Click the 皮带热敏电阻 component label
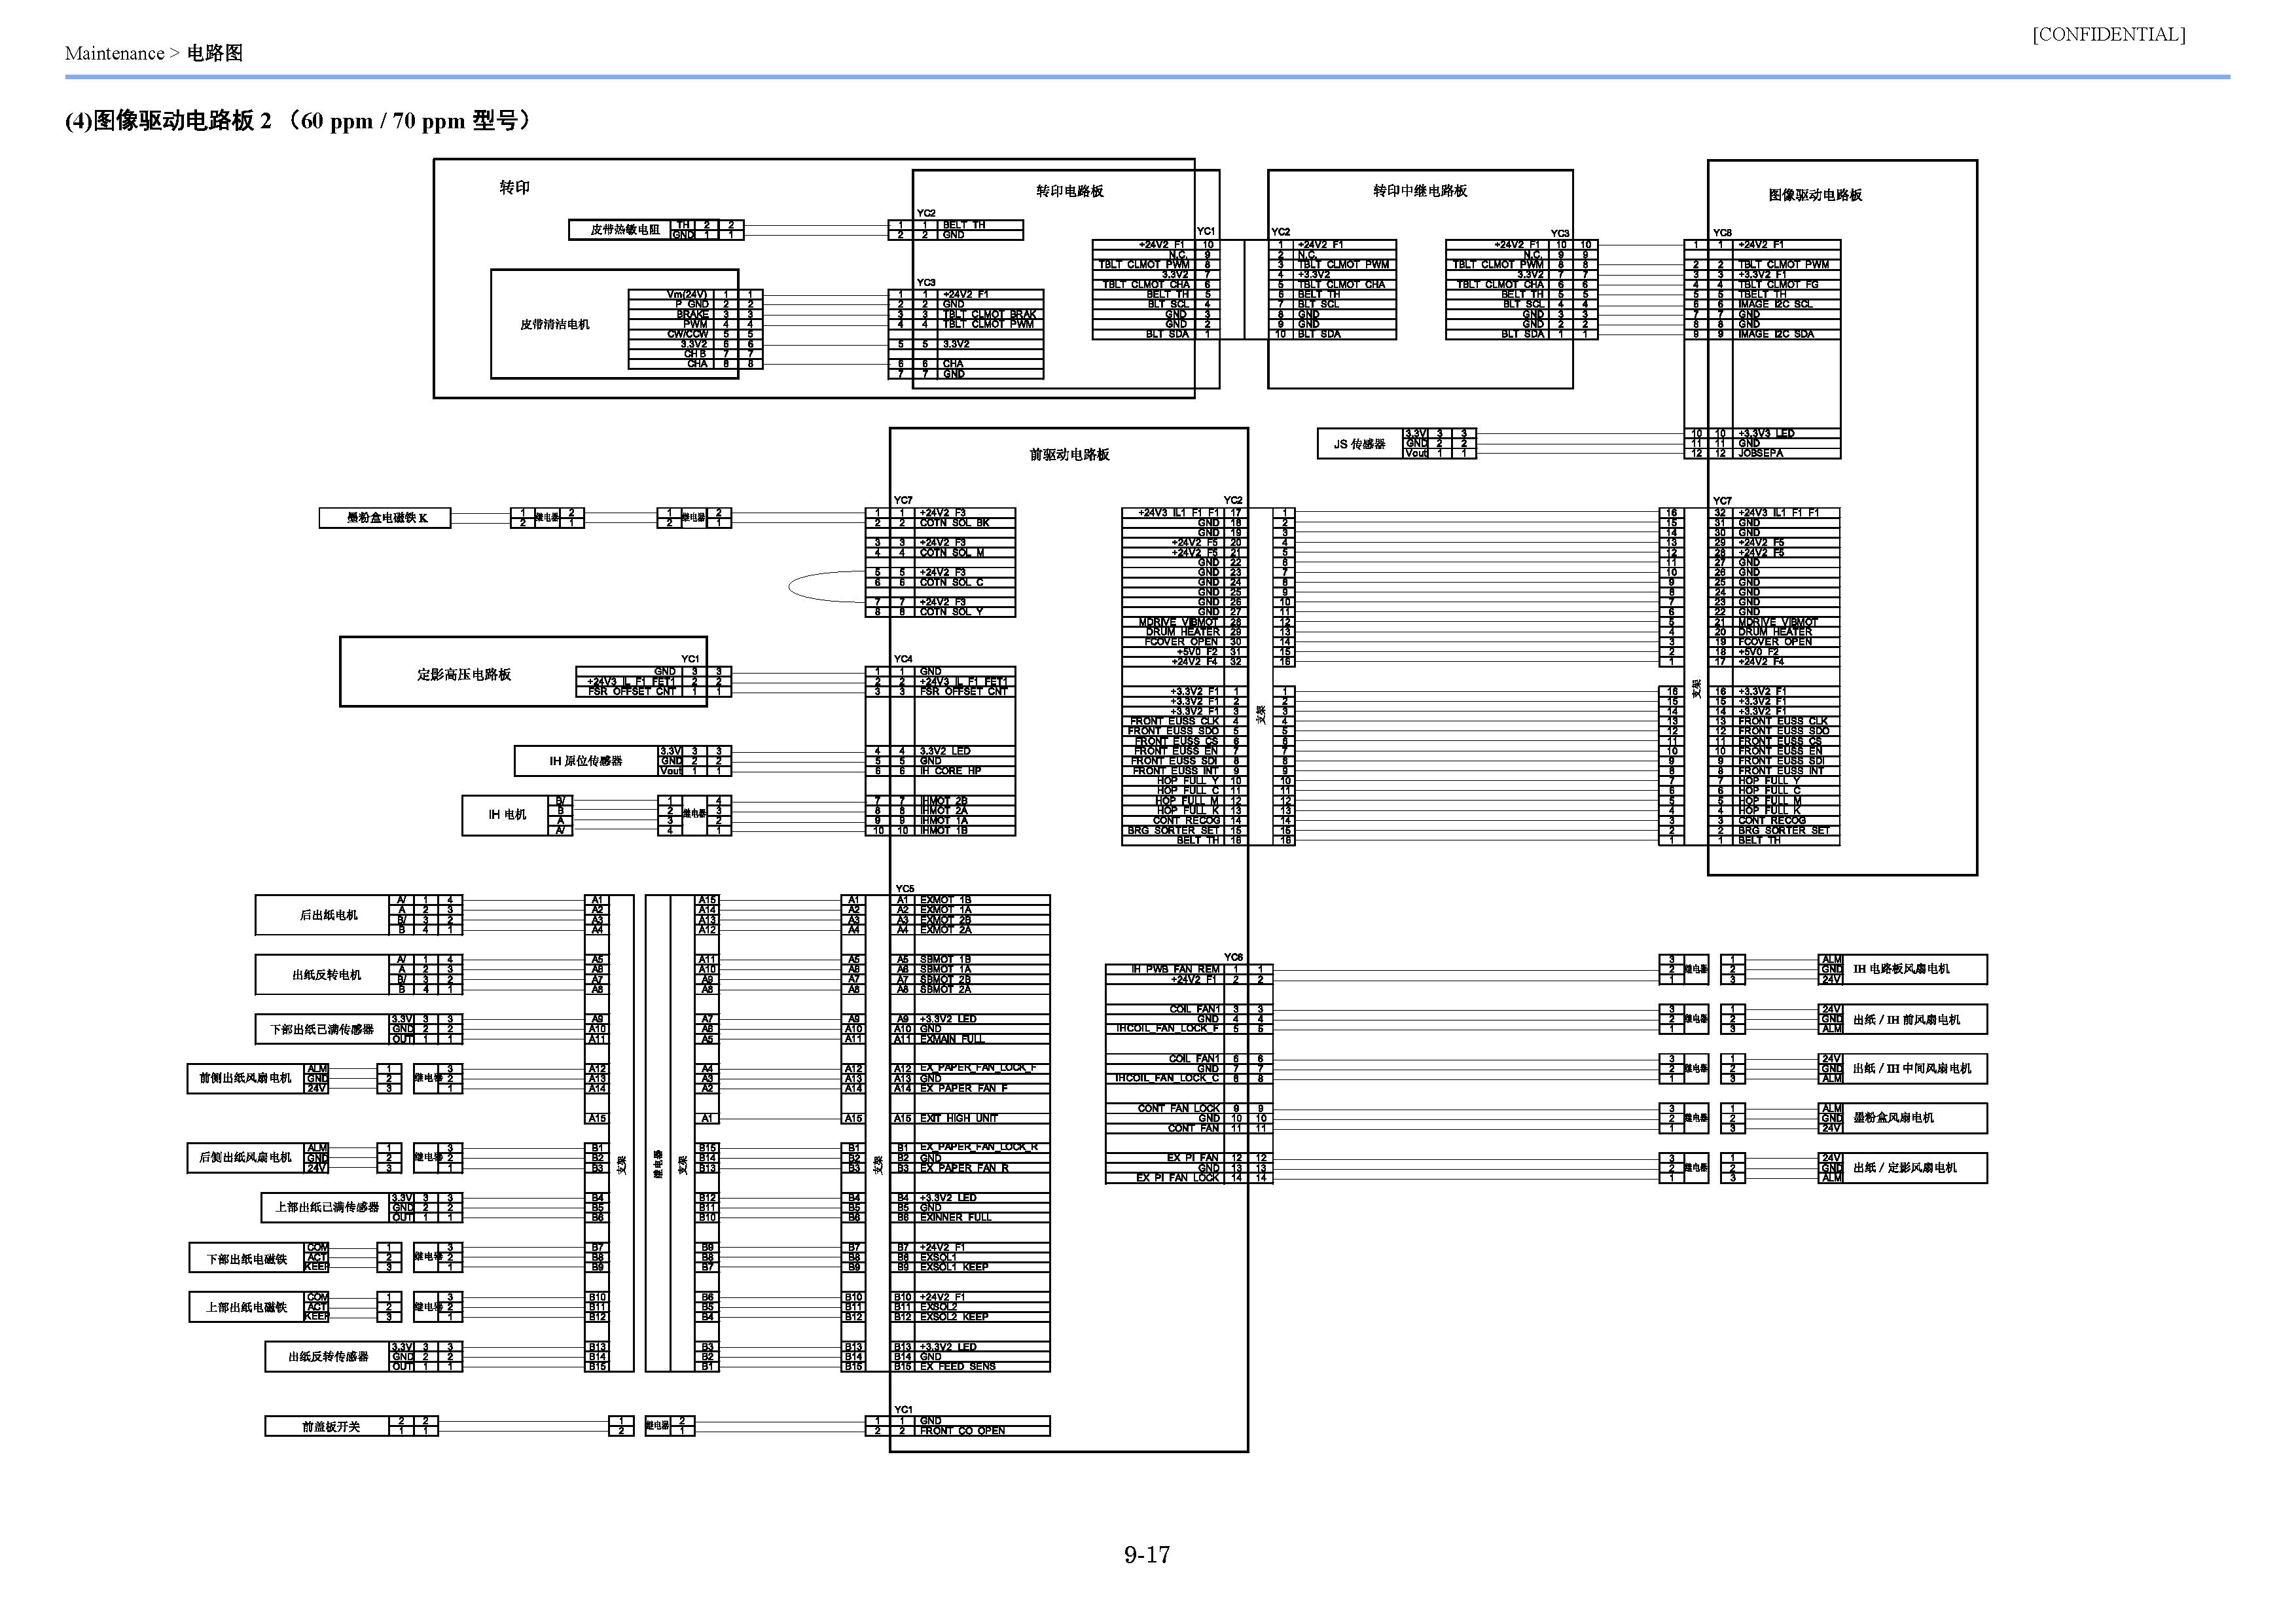This screenshot has width=2296, height=1624. click(625, 230)
